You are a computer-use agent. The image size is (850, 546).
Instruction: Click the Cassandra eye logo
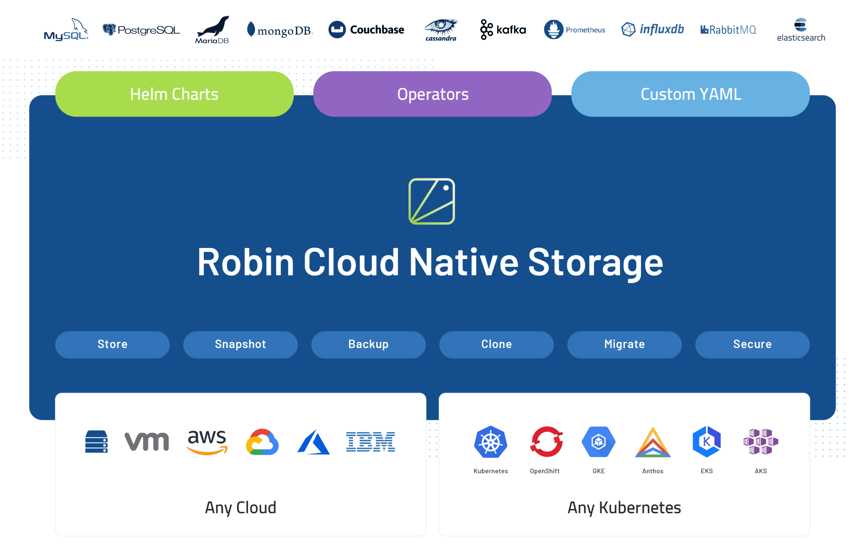[441, 30]
